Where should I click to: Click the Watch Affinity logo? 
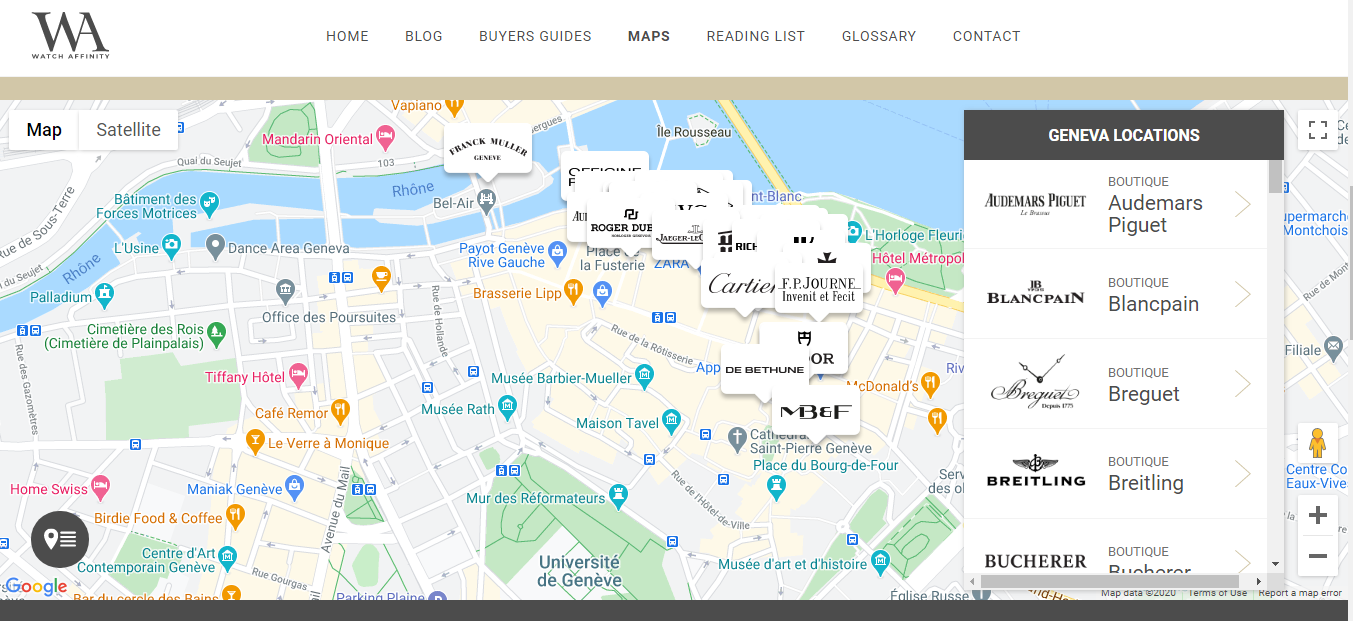click(x=70, y=36)
